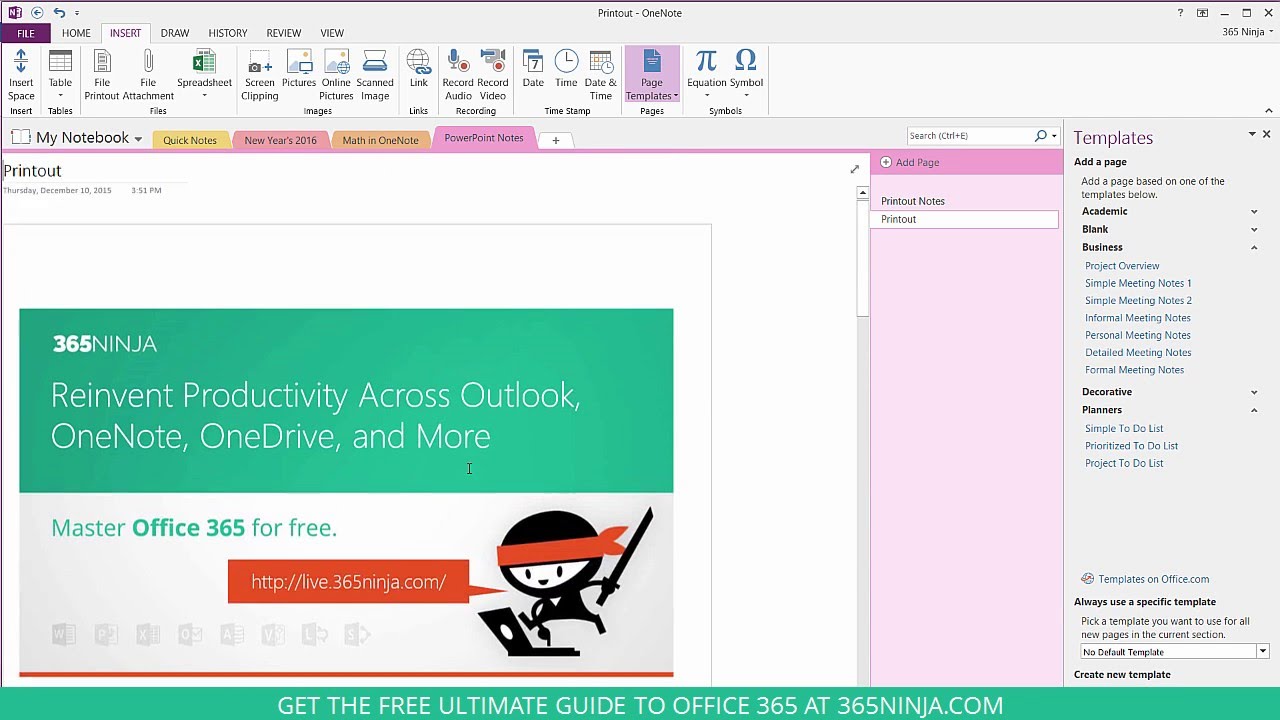Start Record Audio

click(x=458, y=75)
